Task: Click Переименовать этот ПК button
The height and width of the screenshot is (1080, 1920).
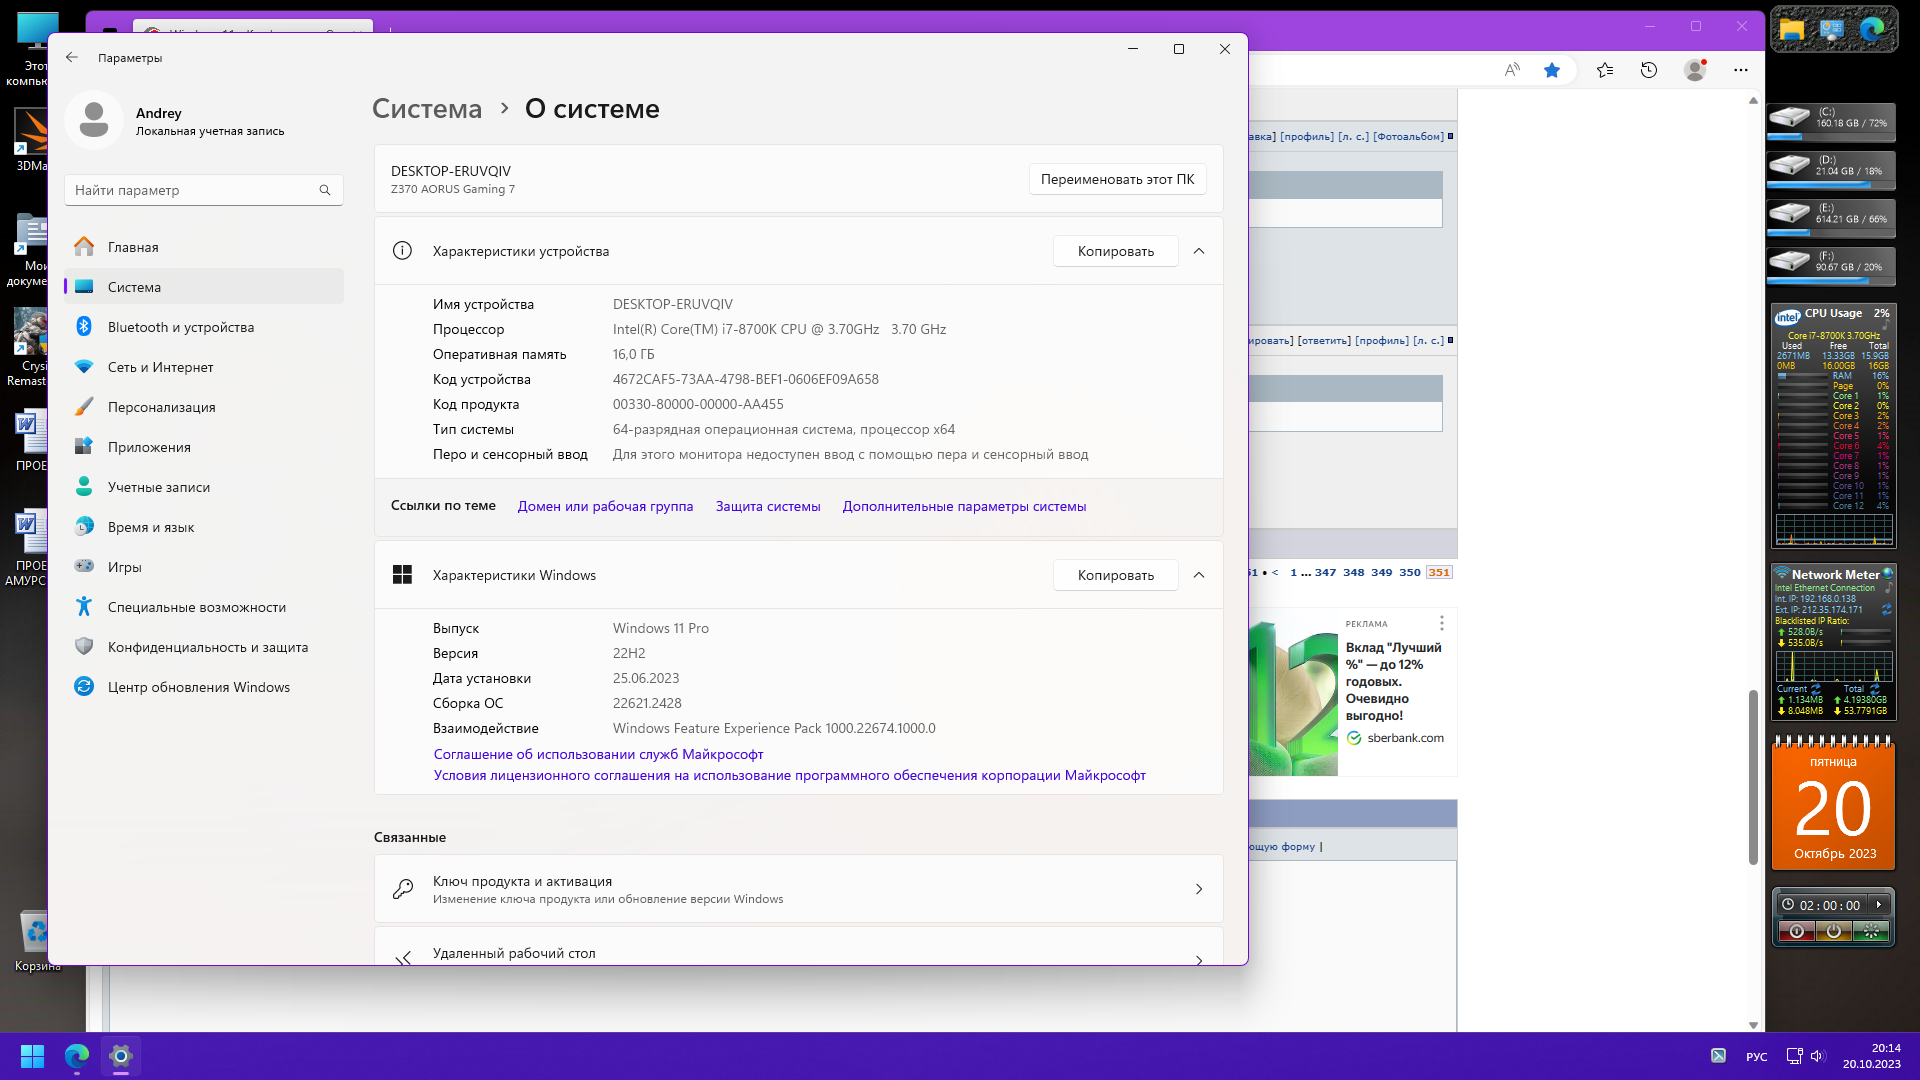Action: pyautogui.click(x=1117, y=179)
